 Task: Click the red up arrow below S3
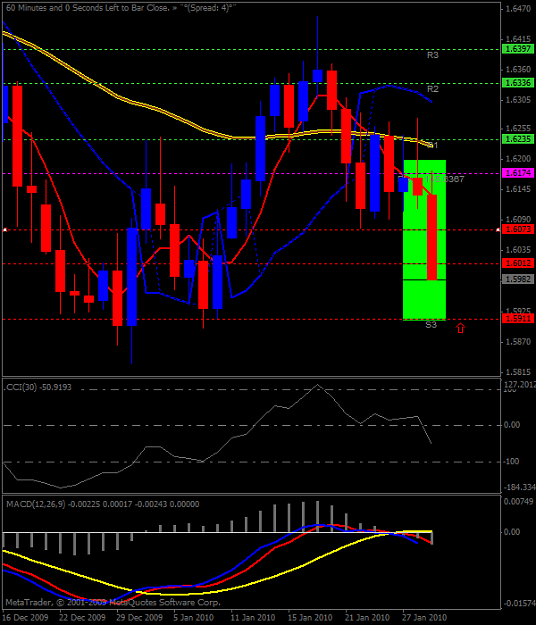pyautogui.click(x=460, y=328)
